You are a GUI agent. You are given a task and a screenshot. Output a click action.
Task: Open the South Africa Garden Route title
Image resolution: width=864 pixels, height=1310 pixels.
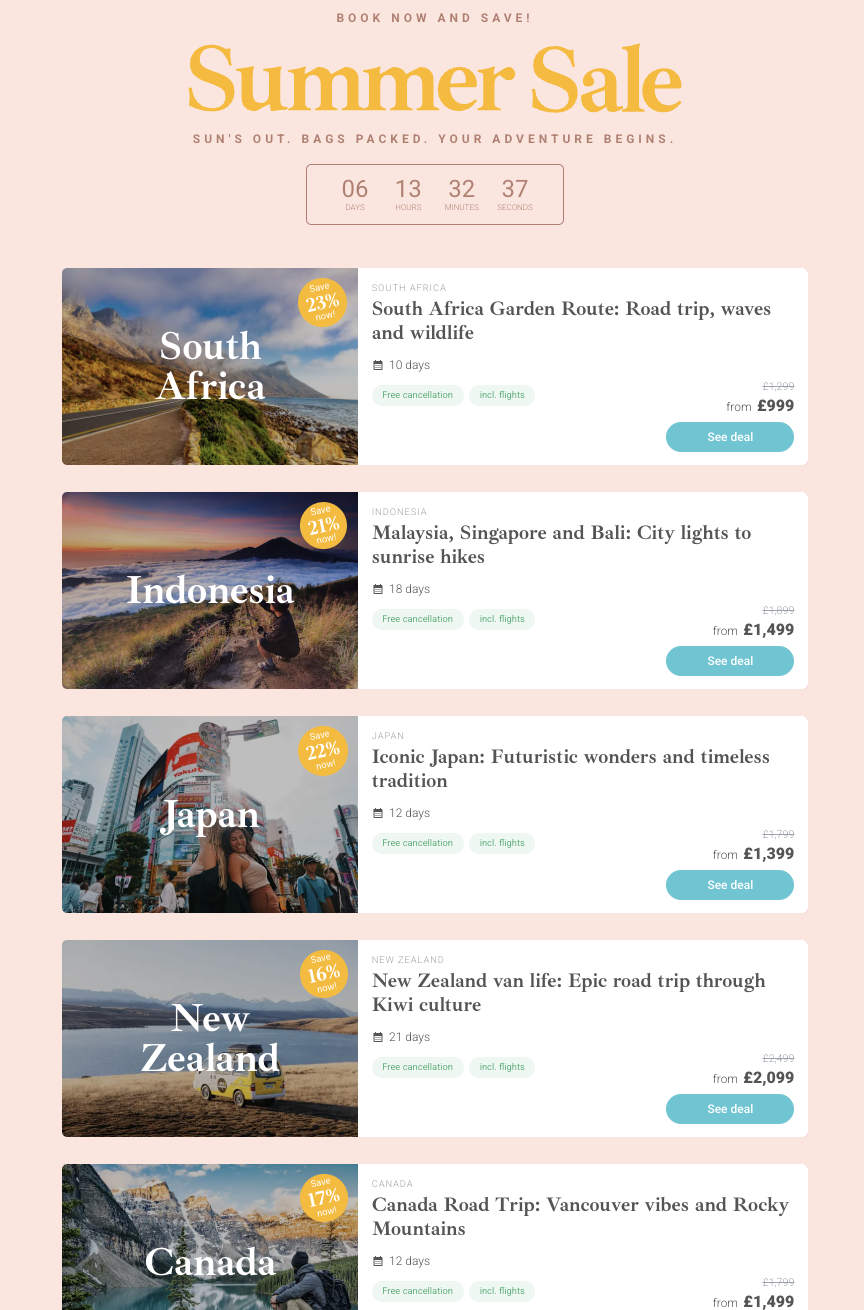[x=571, y=320]
